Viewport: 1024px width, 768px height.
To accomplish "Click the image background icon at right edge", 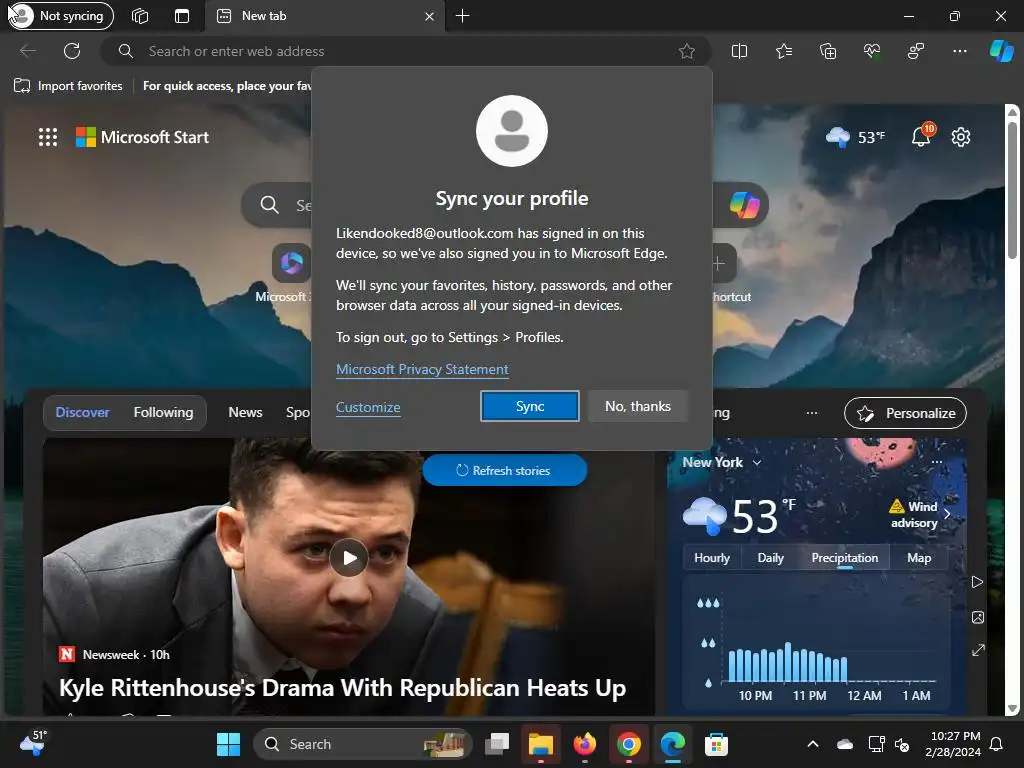I will pyautogui.click(x=978, y=617).
